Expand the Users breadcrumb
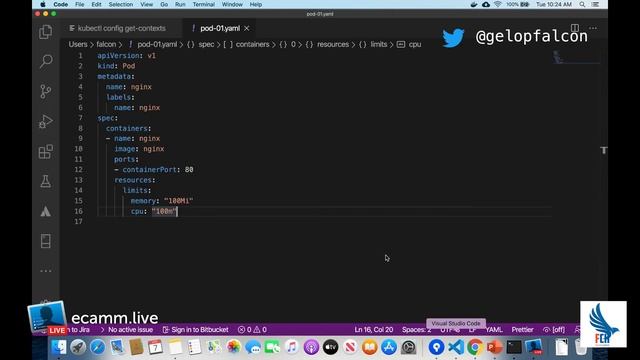 pos(78,44)
